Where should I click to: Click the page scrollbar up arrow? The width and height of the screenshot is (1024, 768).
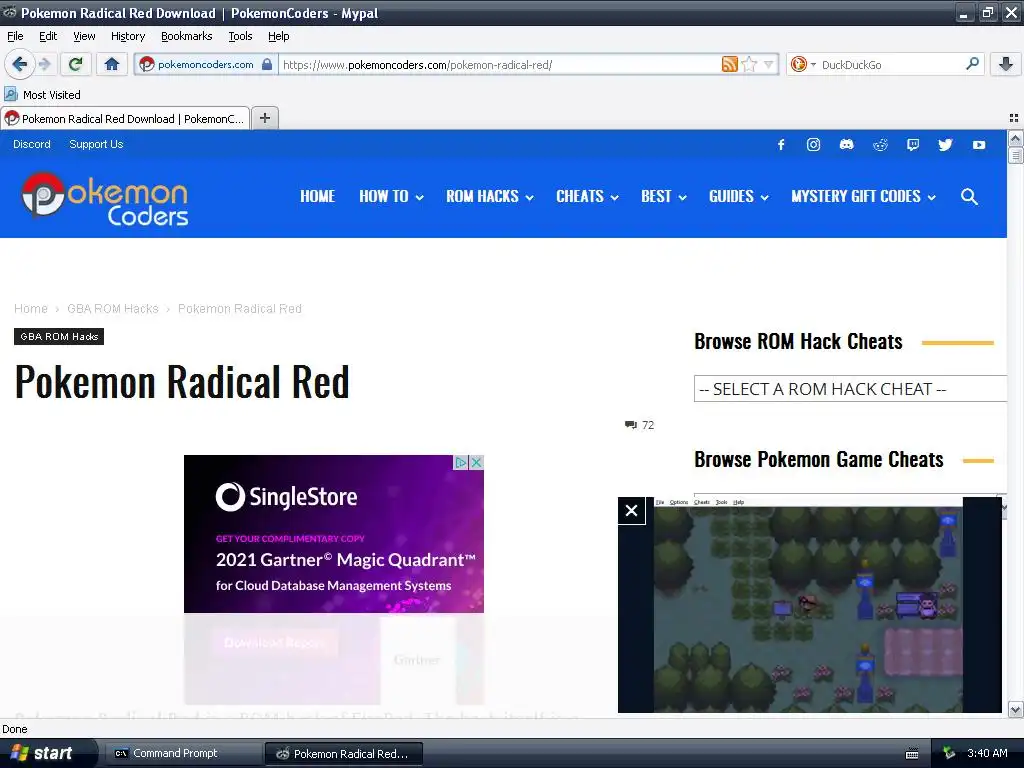[1015, 138]
